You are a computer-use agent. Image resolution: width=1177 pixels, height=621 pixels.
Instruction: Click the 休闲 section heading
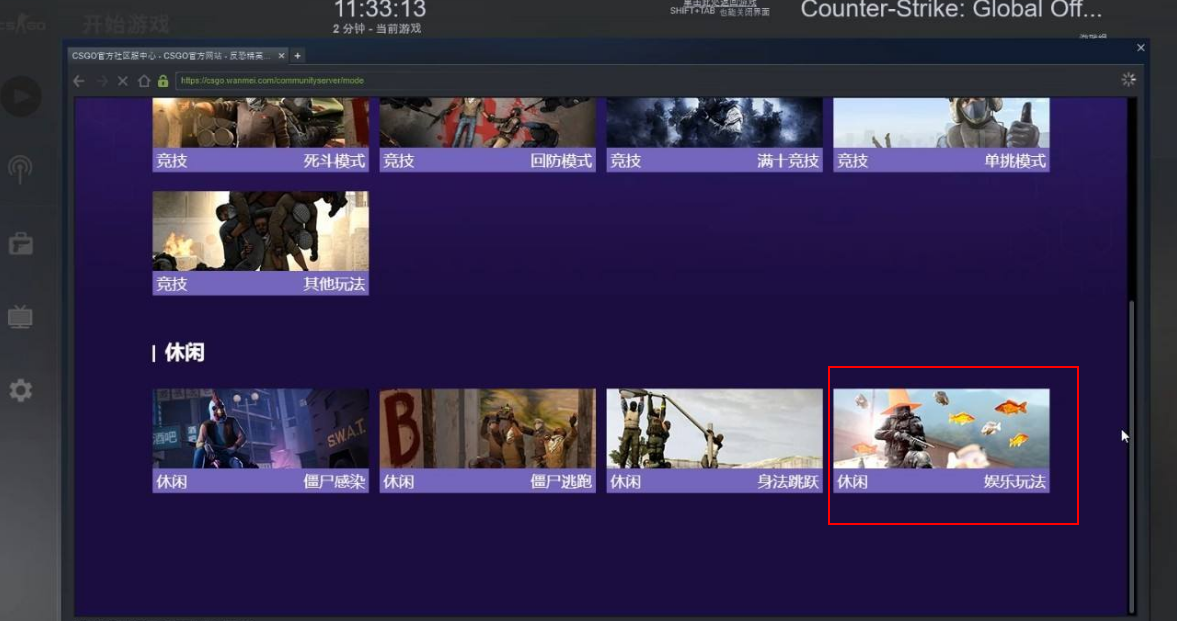click(184, 352)
